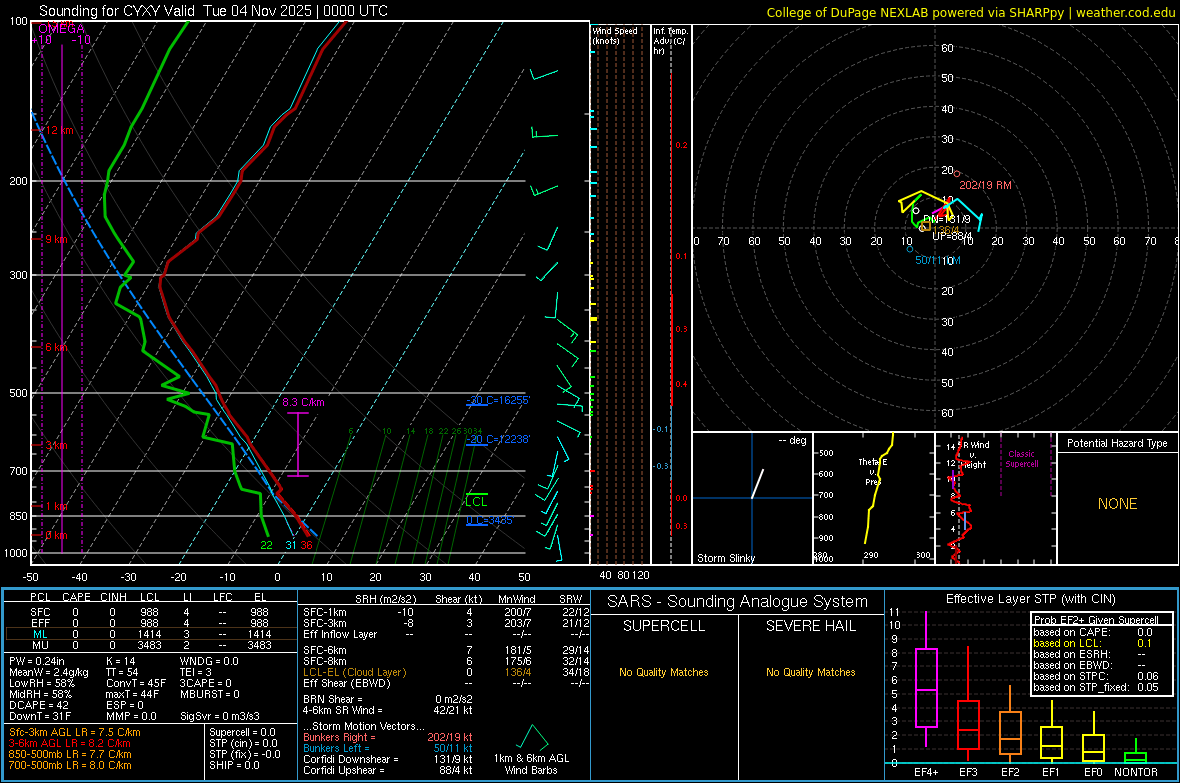Select the green LCL marker label
This screenshot has height=783, width=1180.
click(476, 501)
